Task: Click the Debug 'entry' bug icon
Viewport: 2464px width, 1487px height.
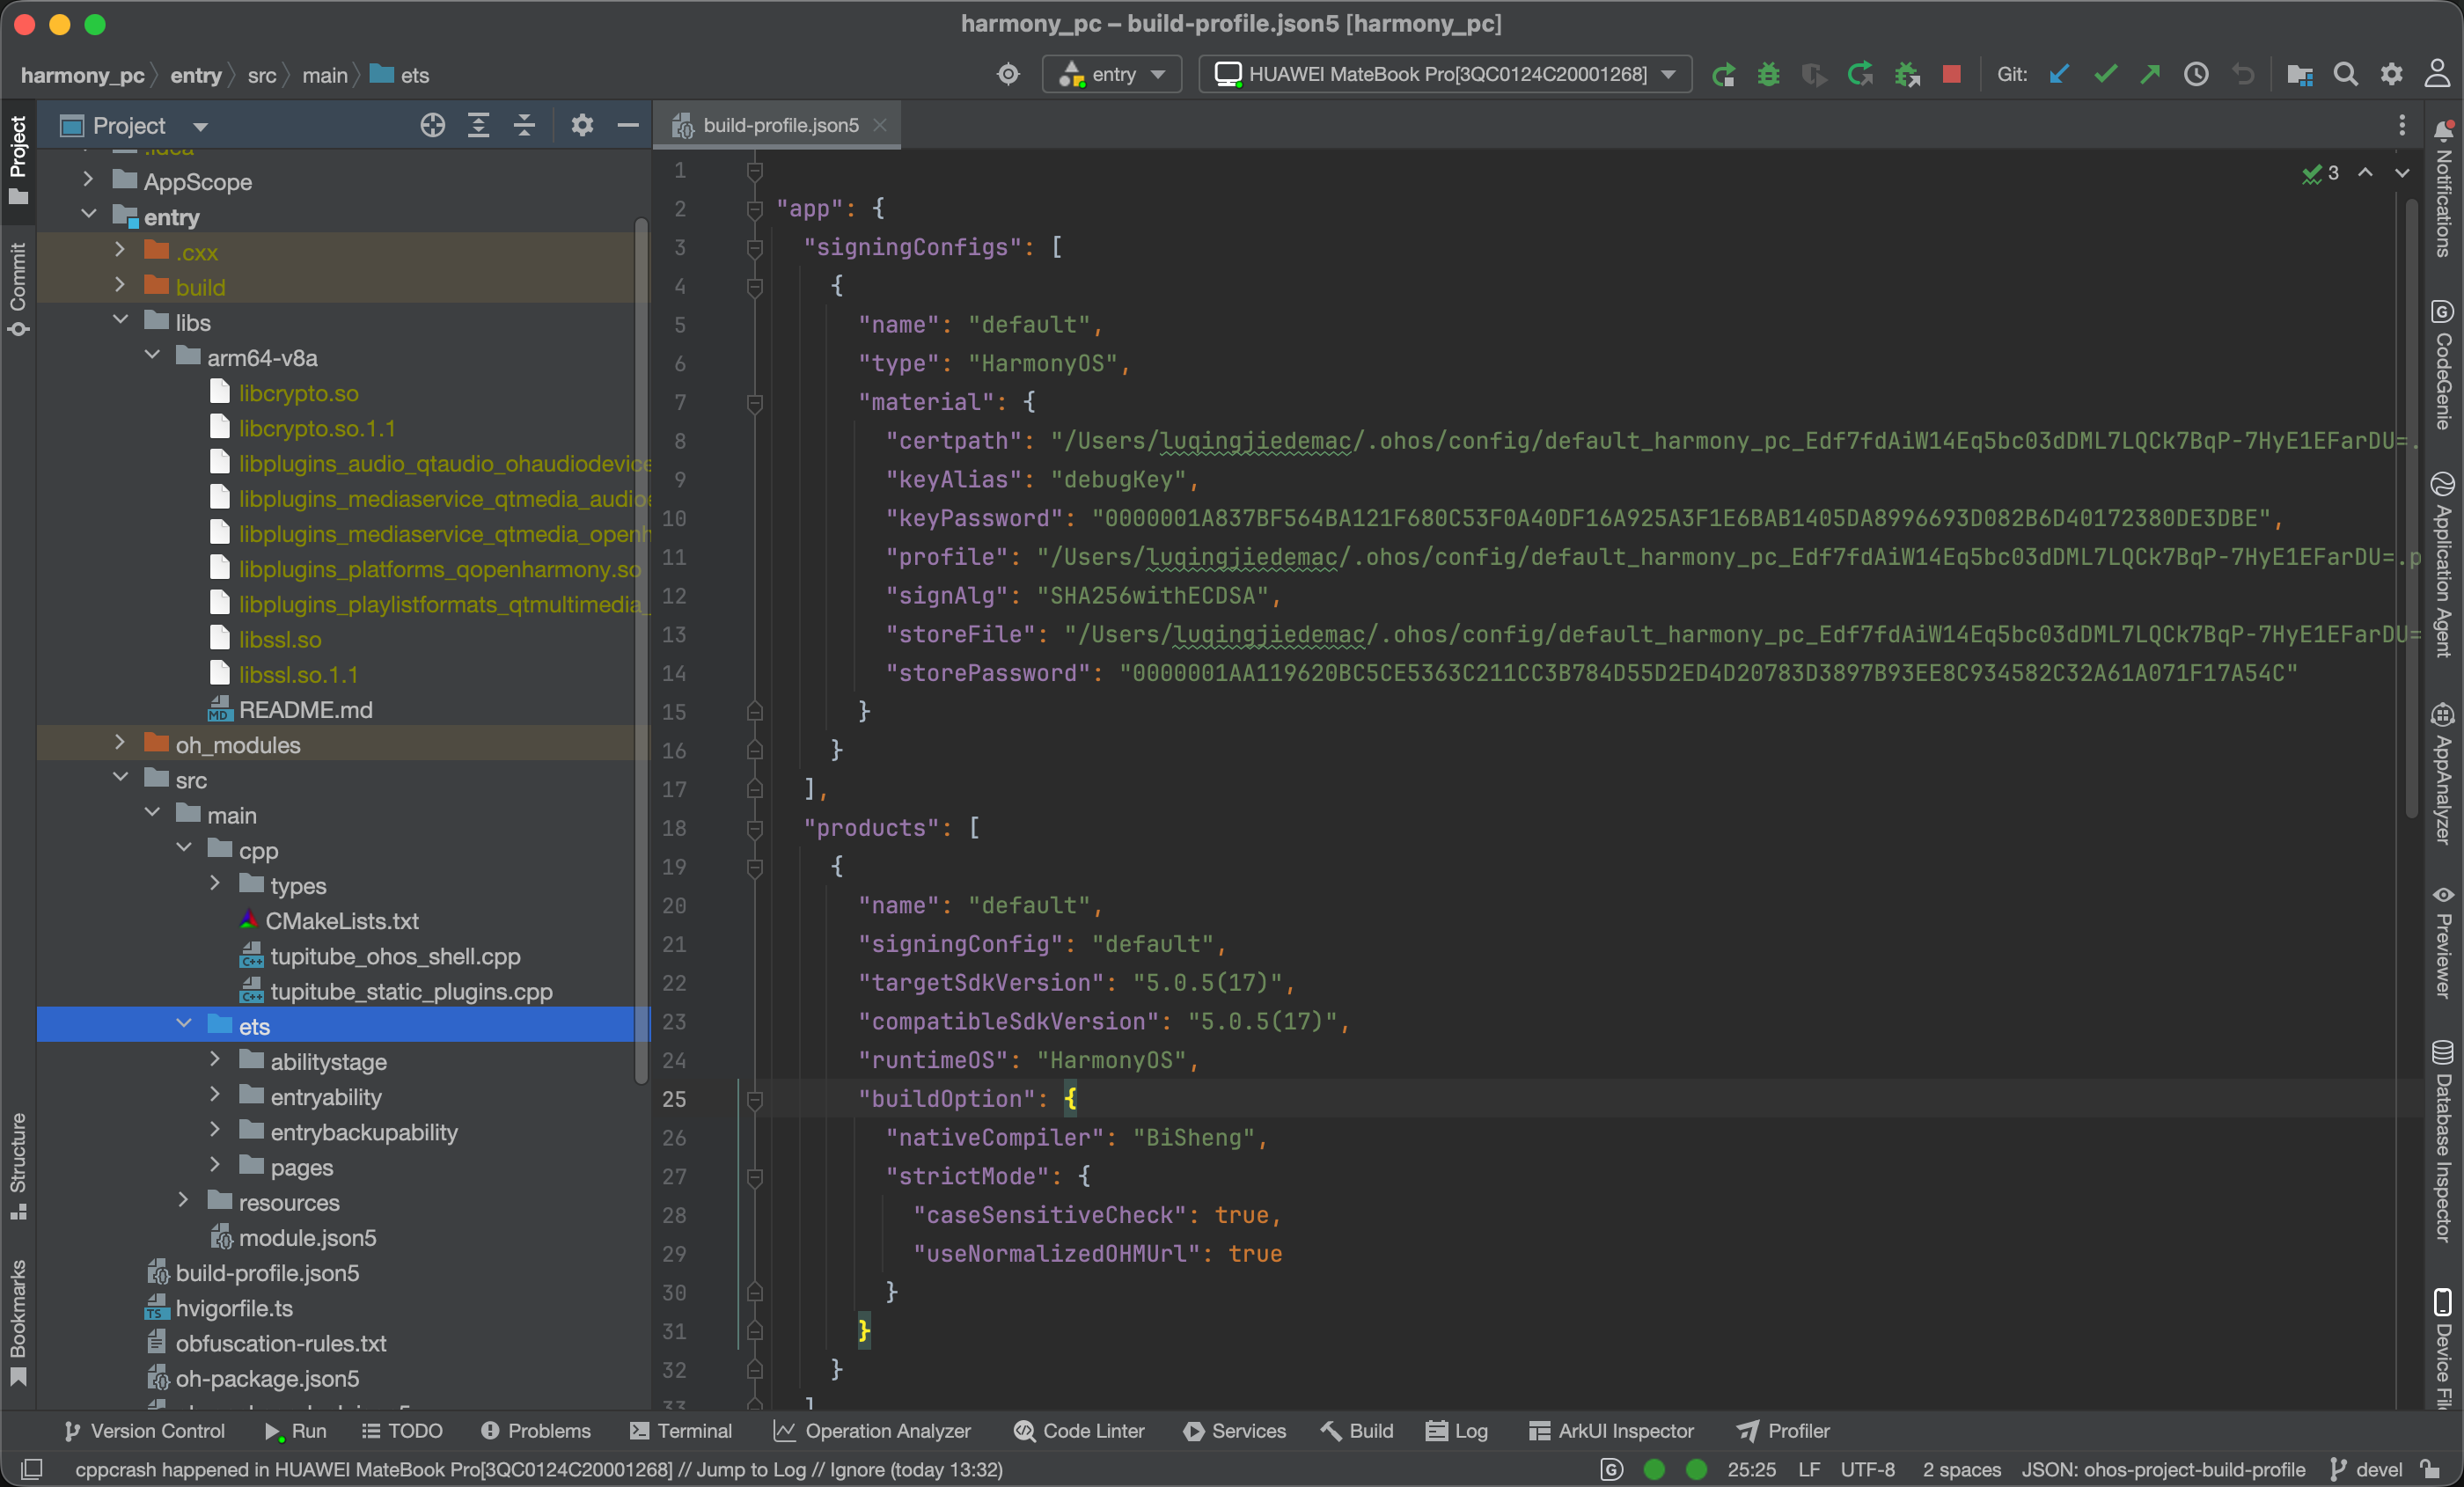Action: point(1768,75)
